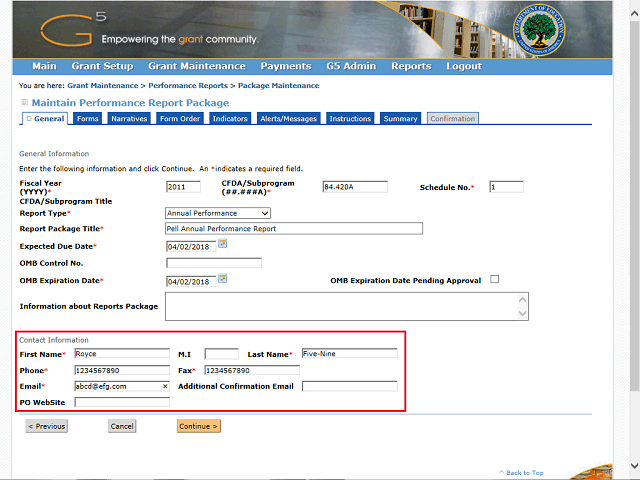Click the Department of Education seal

[539, 32]
